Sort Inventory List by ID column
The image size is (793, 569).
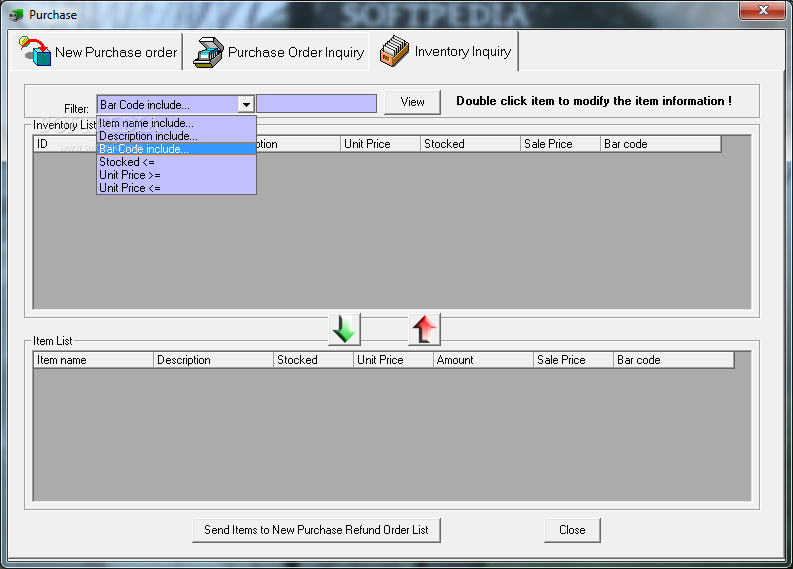[65, 144]
